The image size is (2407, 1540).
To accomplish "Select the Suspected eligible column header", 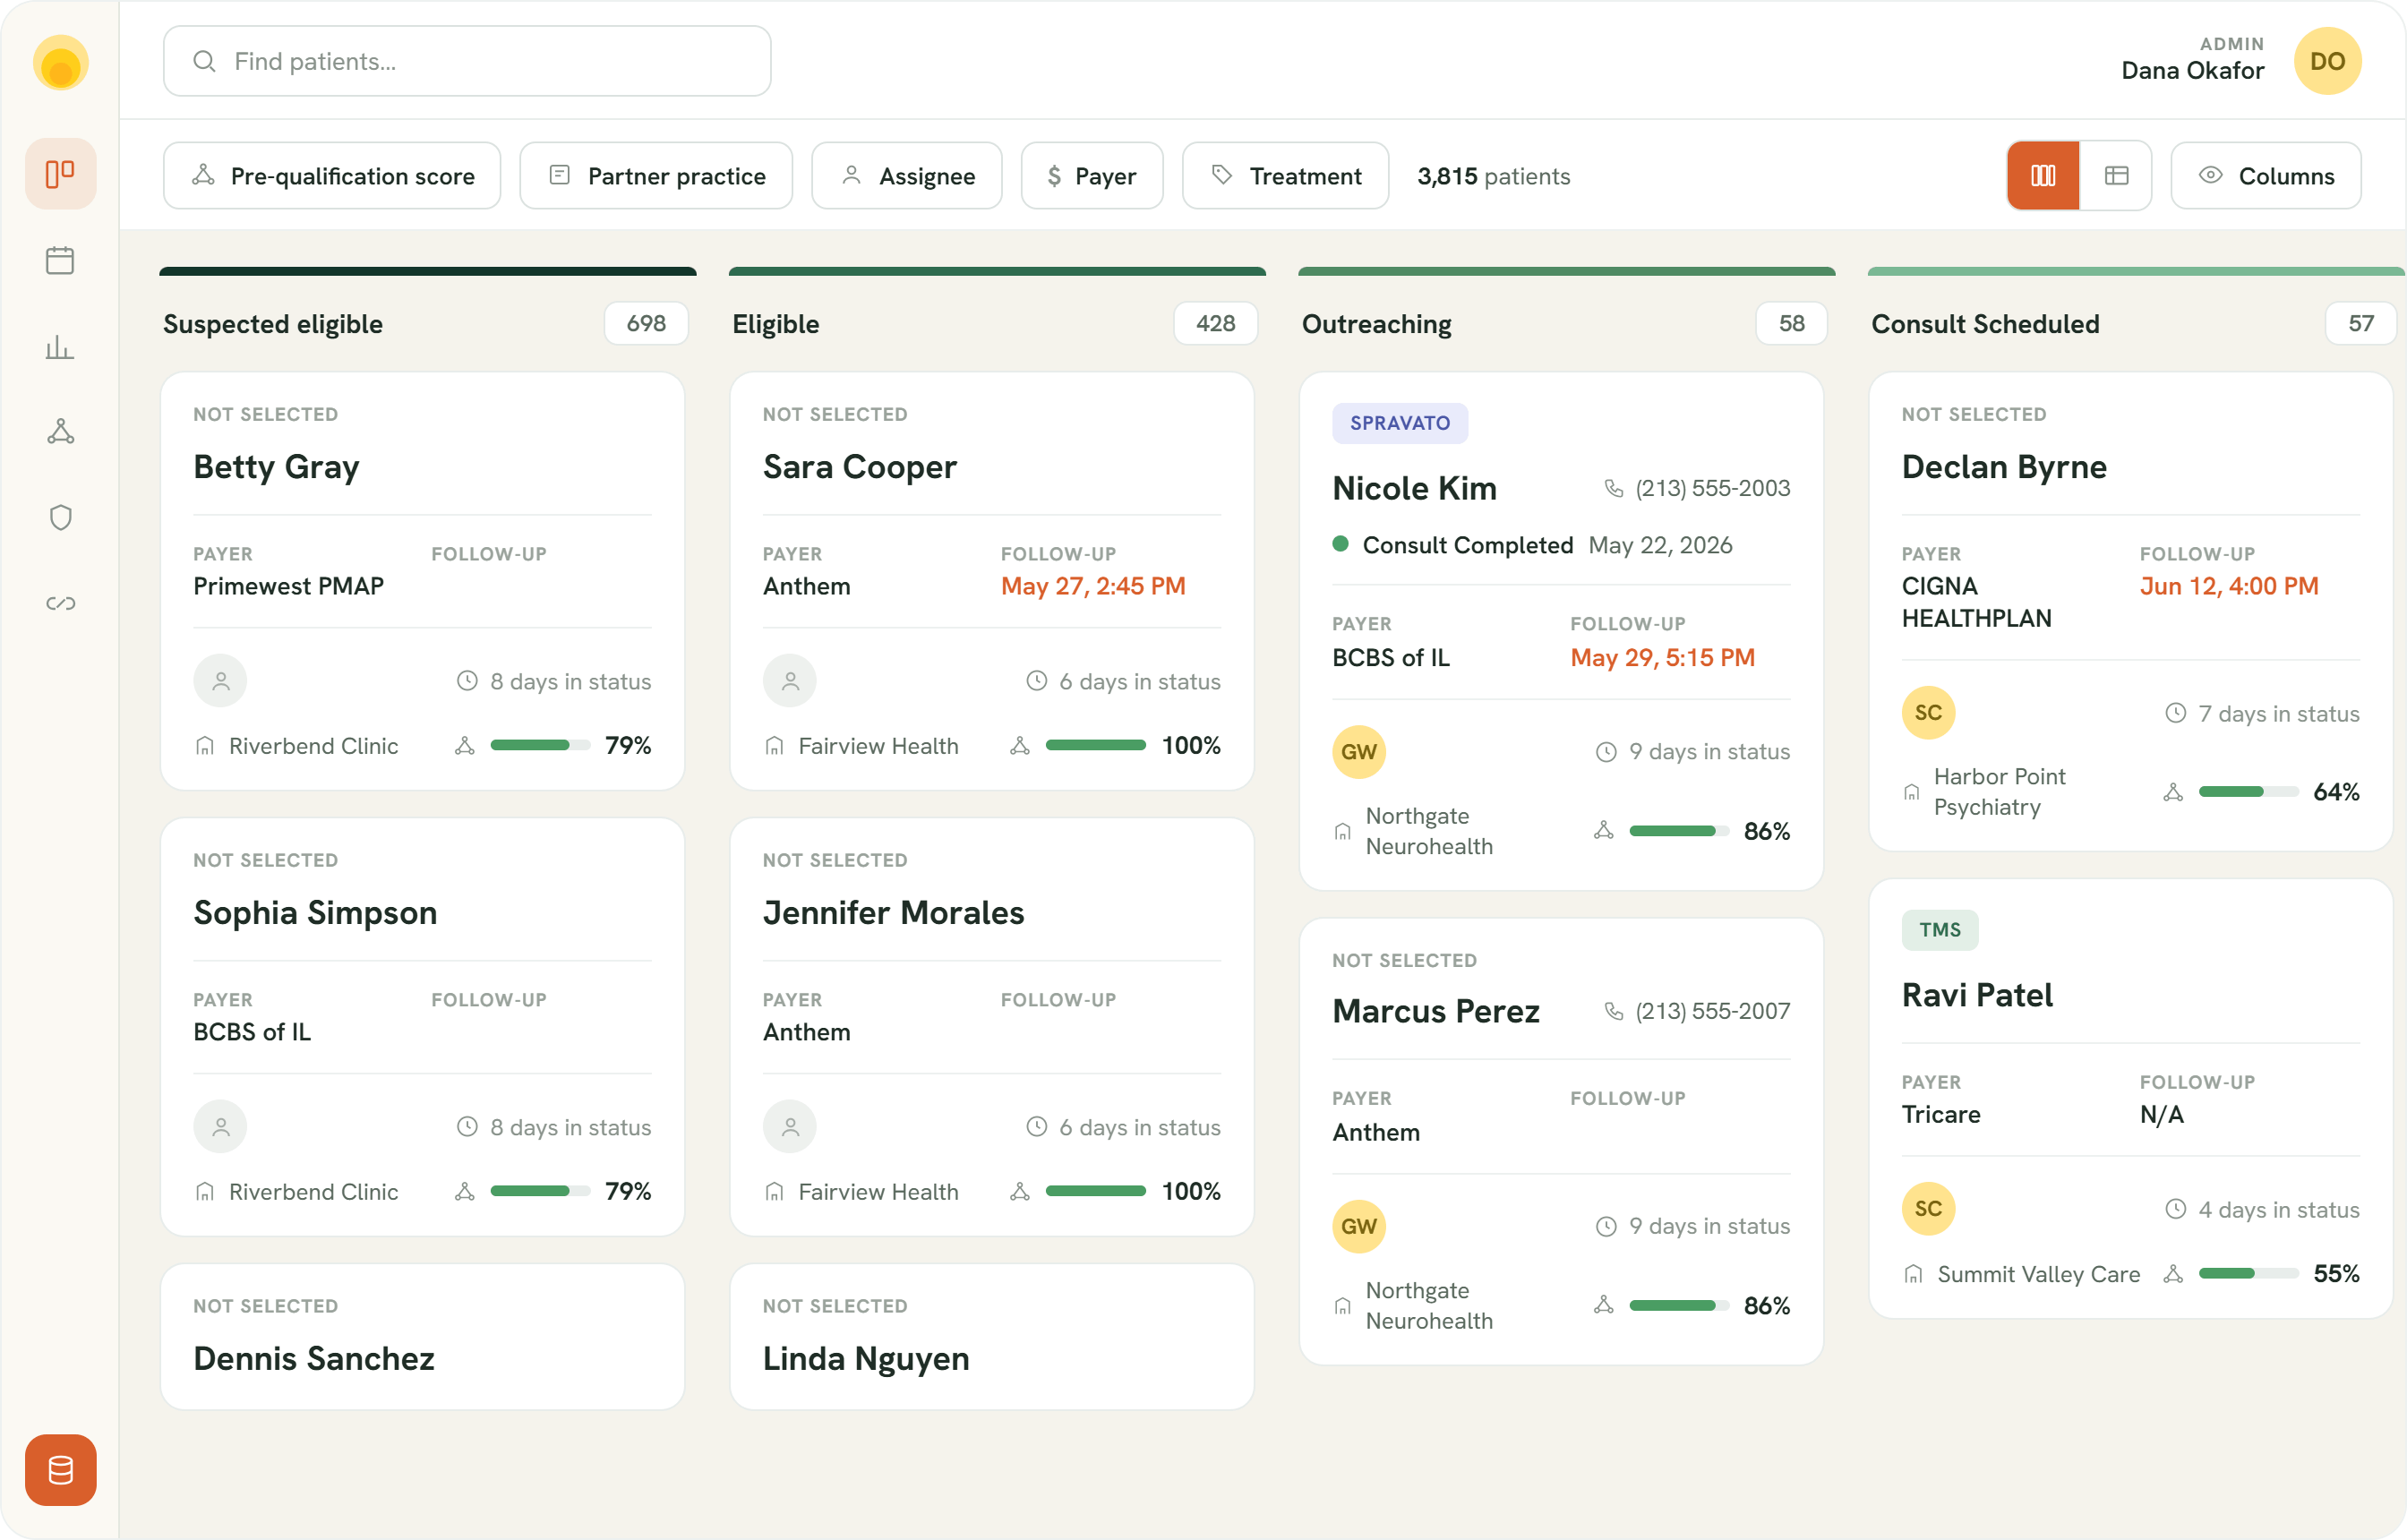I will (273, 324).
